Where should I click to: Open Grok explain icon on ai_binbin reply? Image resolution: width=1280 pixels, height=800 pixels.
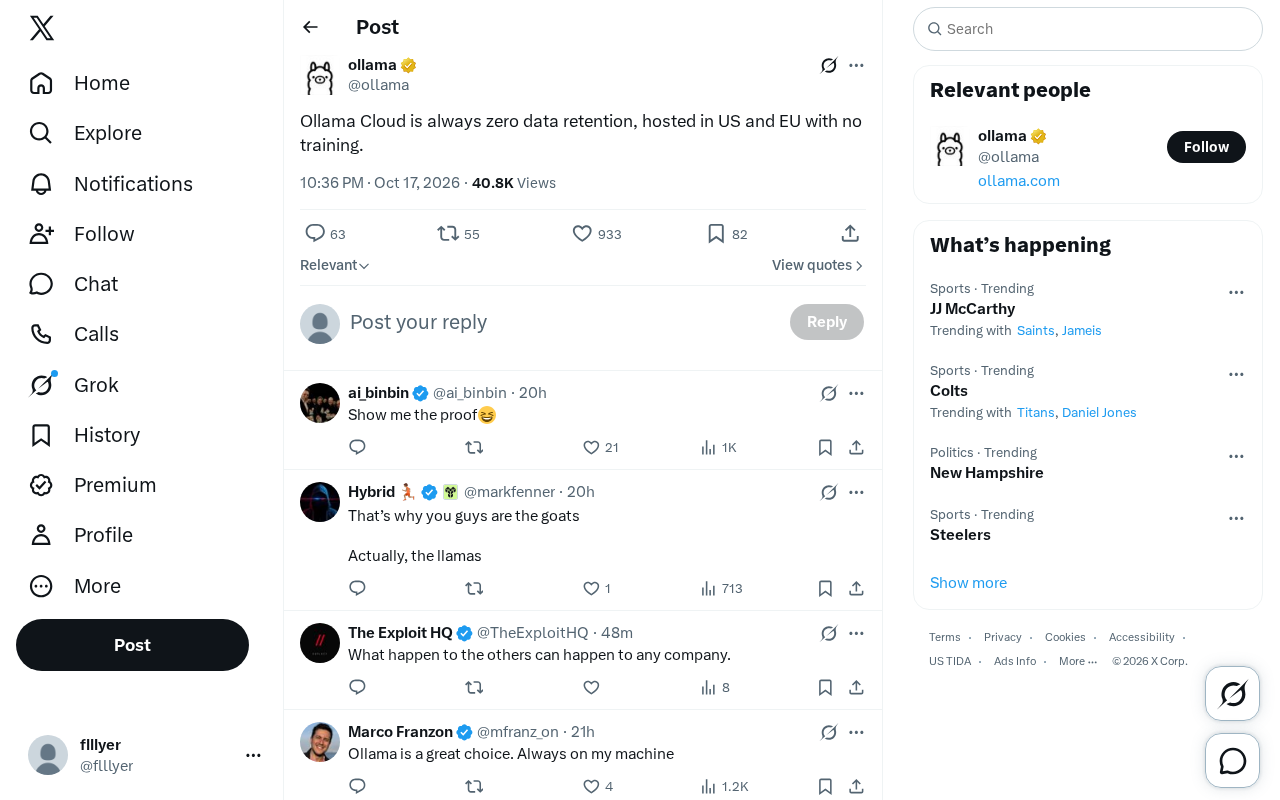pos(829,393)
